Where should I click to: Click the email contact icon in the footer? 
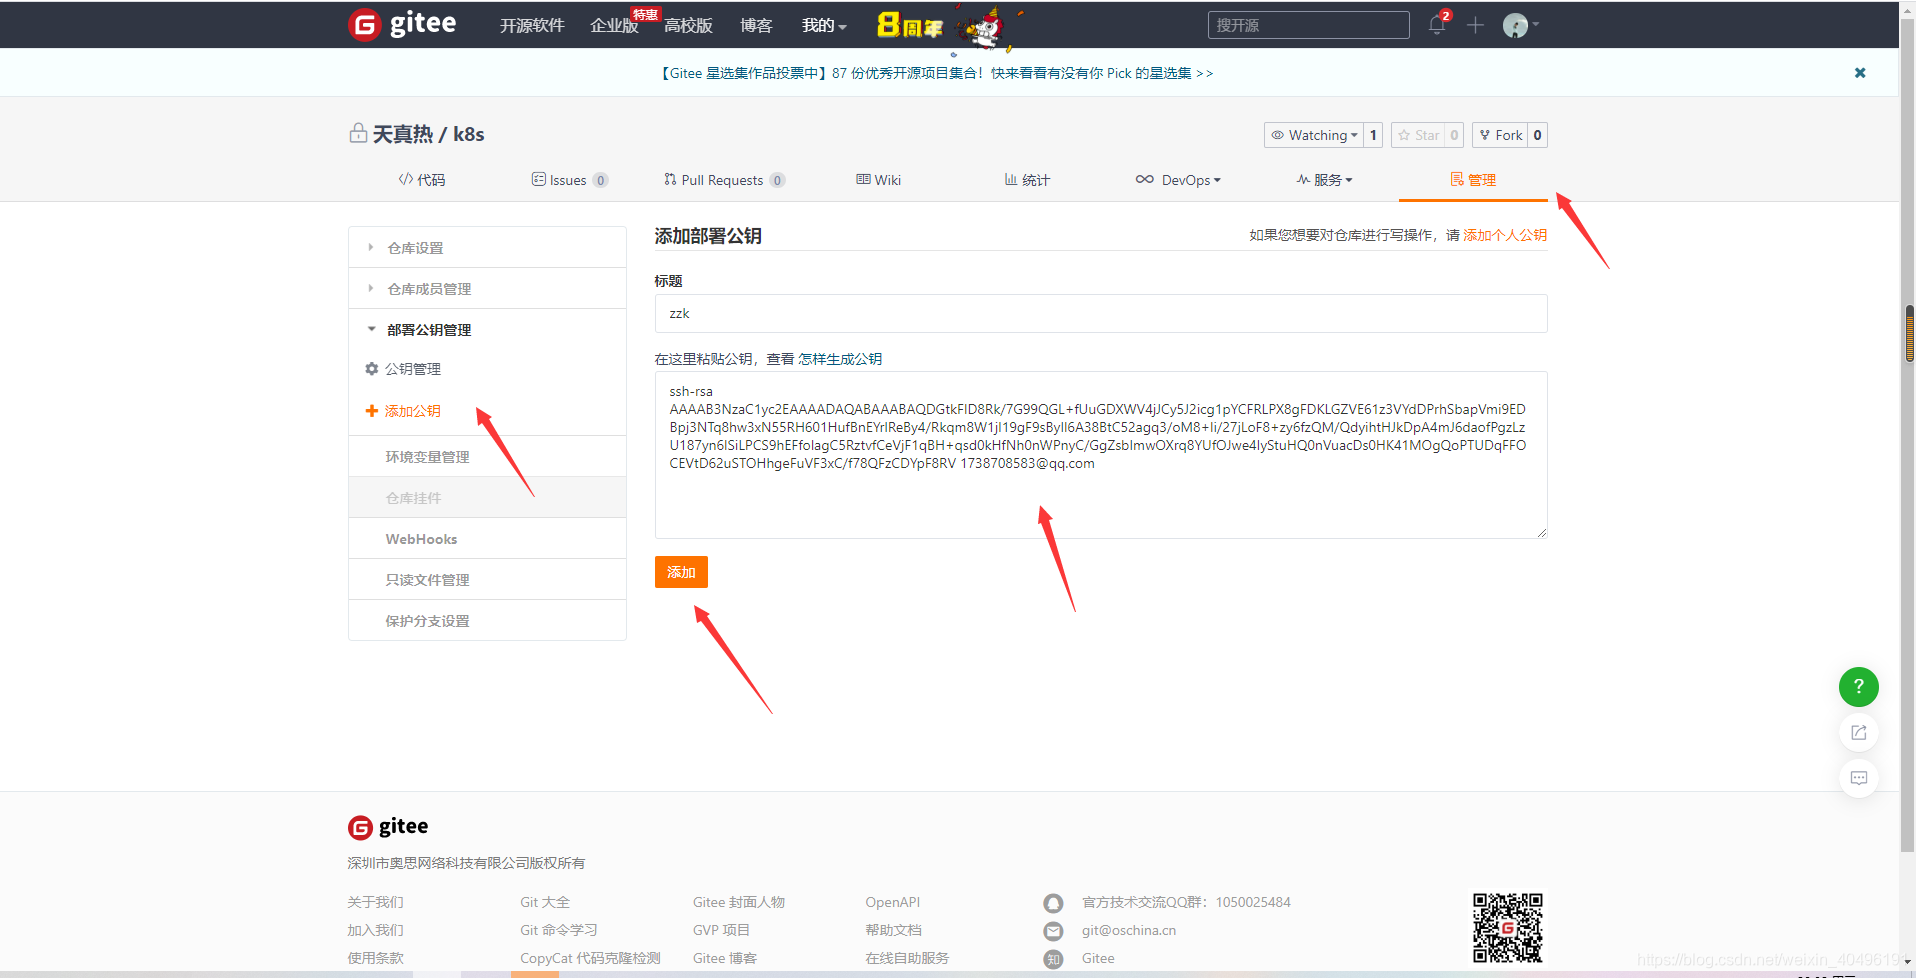click(x=1053, y=931)
